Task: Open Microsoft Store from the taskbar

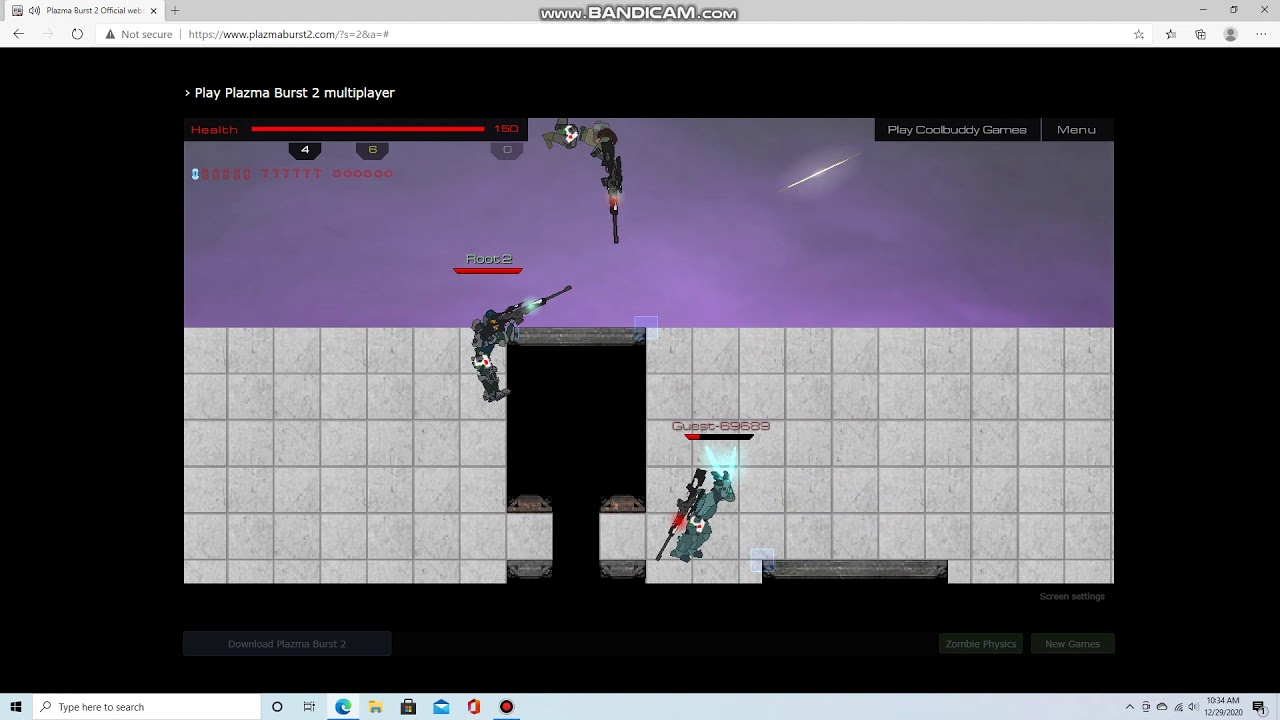Action: pyautogui.click(x=408, y=707)
